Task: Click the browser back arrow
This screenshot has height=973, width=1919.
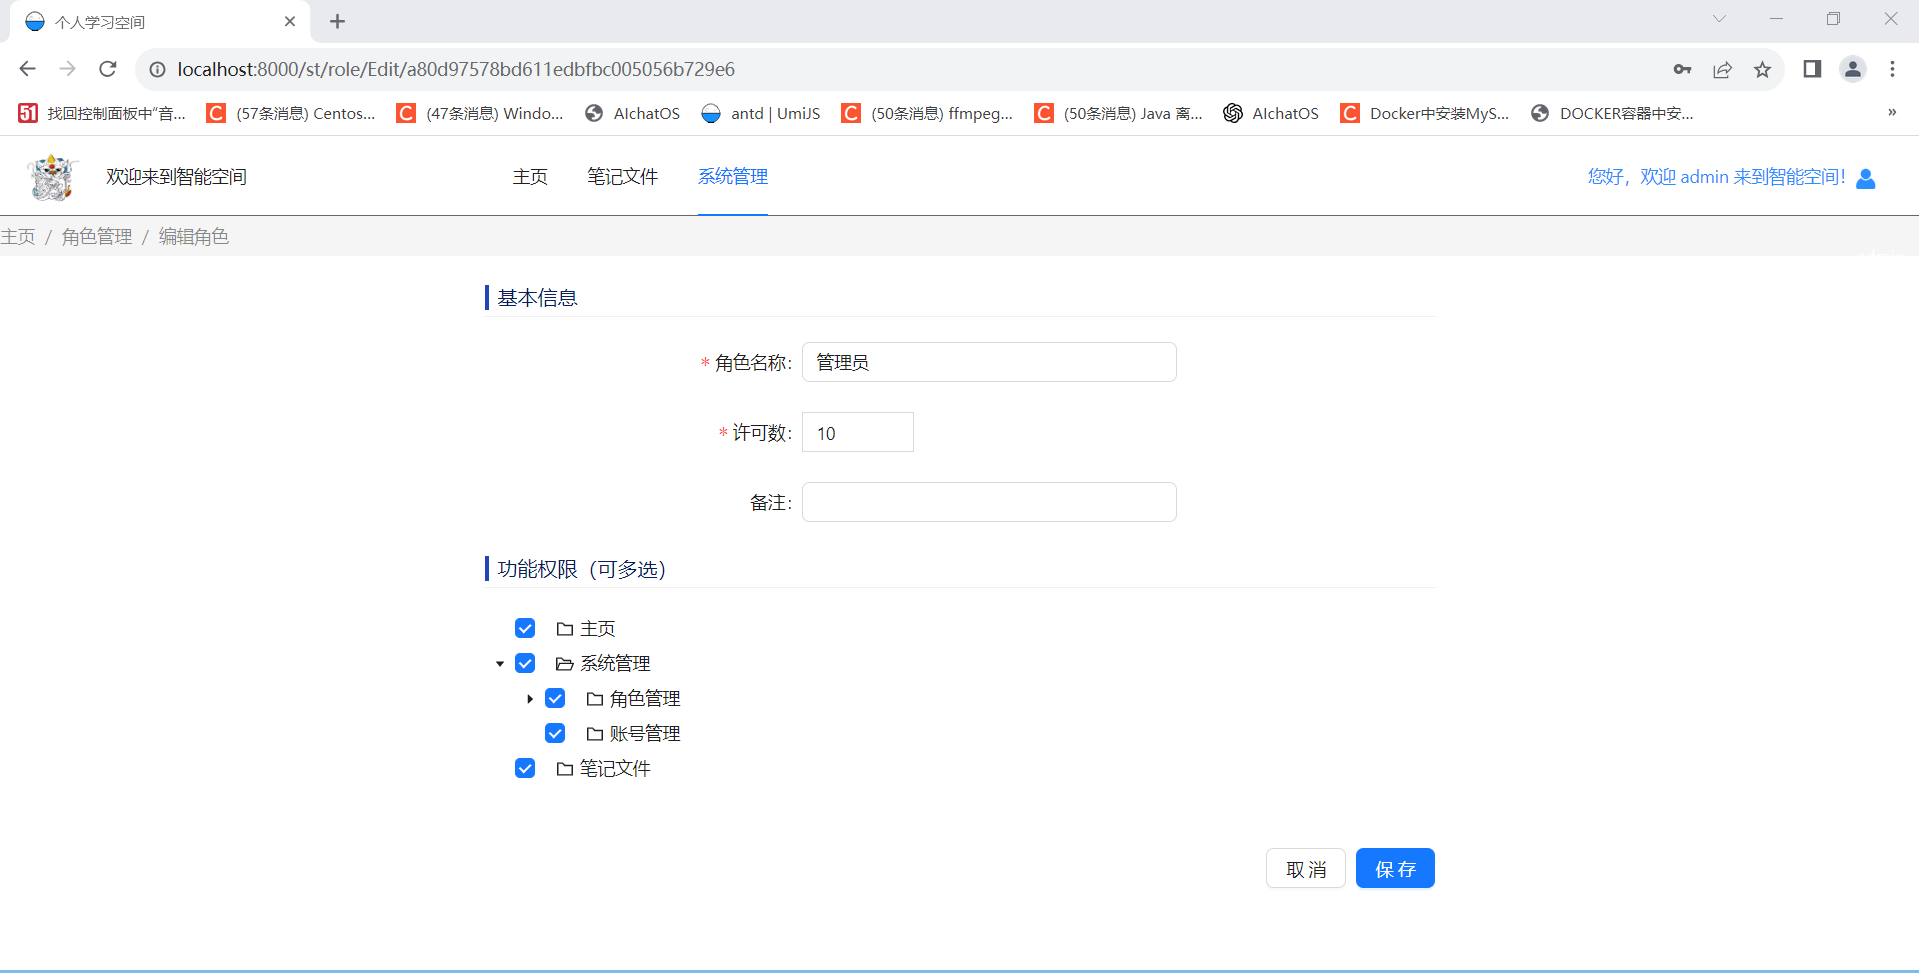Action: tap(28, 69)
